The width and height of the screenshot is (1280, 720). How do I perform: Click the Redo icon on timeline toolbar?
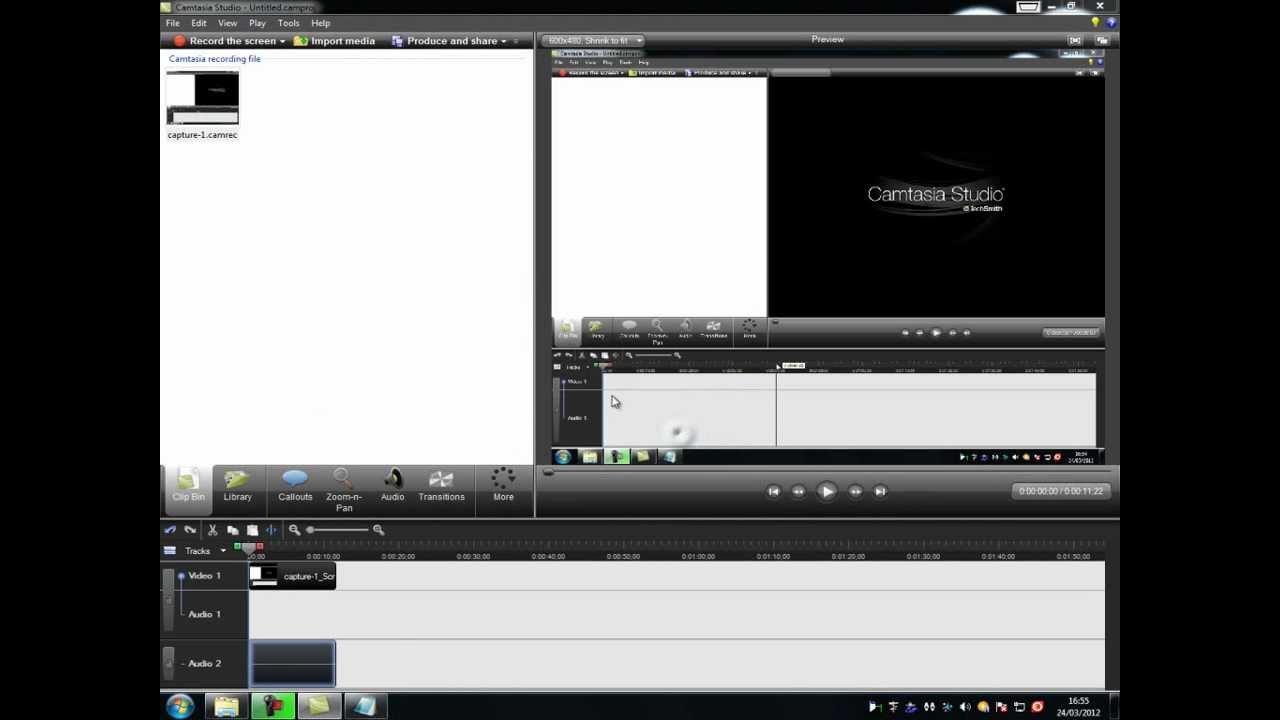pyautogui.click(x=190, y=530)
